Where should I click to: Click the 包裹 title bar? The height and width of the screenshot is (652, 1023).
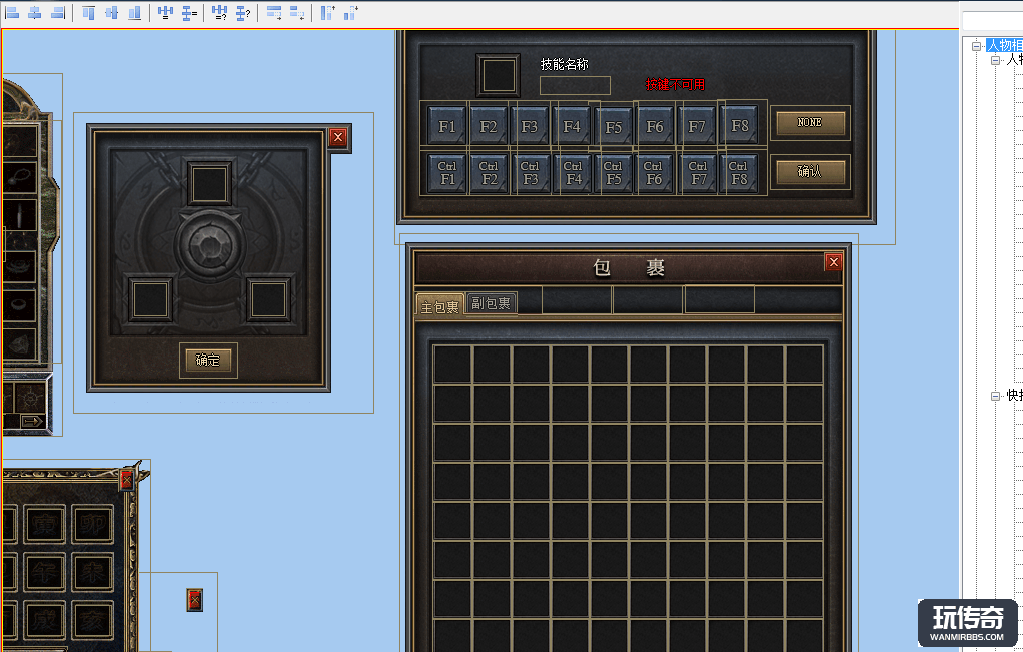(x=628, y=268)
